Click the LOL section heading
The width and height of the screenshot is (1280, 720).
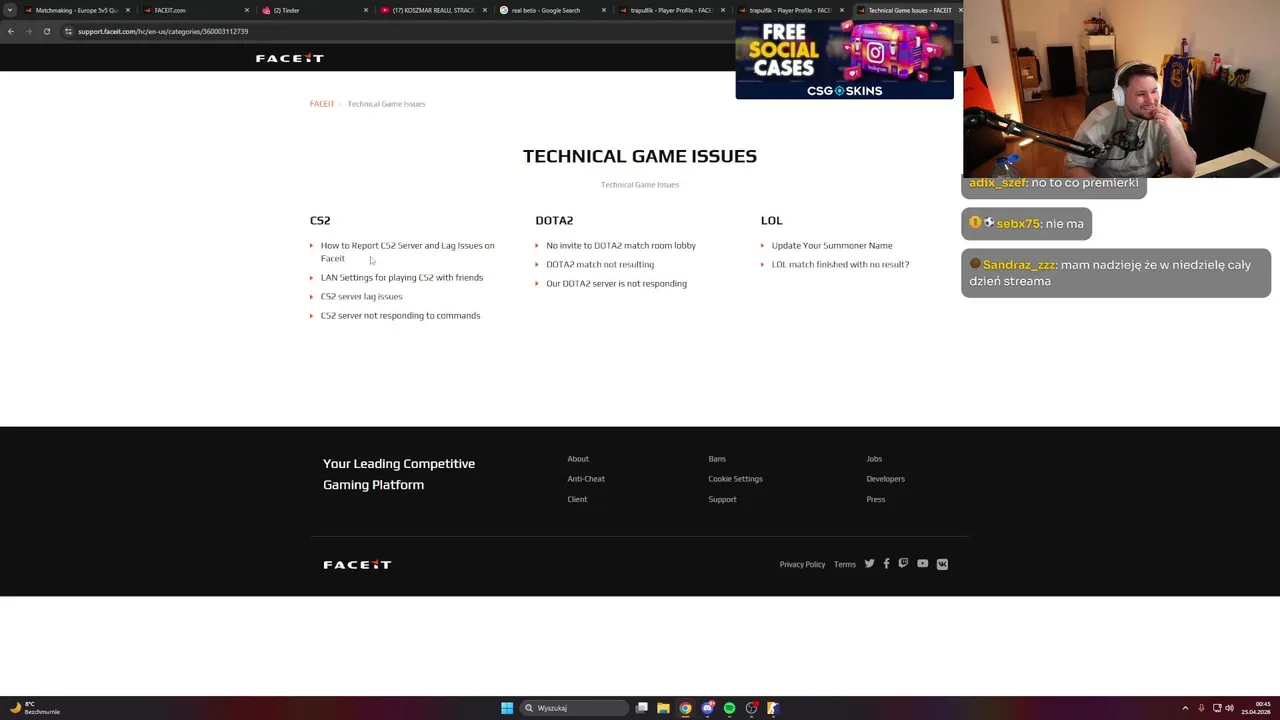[771, 220]
